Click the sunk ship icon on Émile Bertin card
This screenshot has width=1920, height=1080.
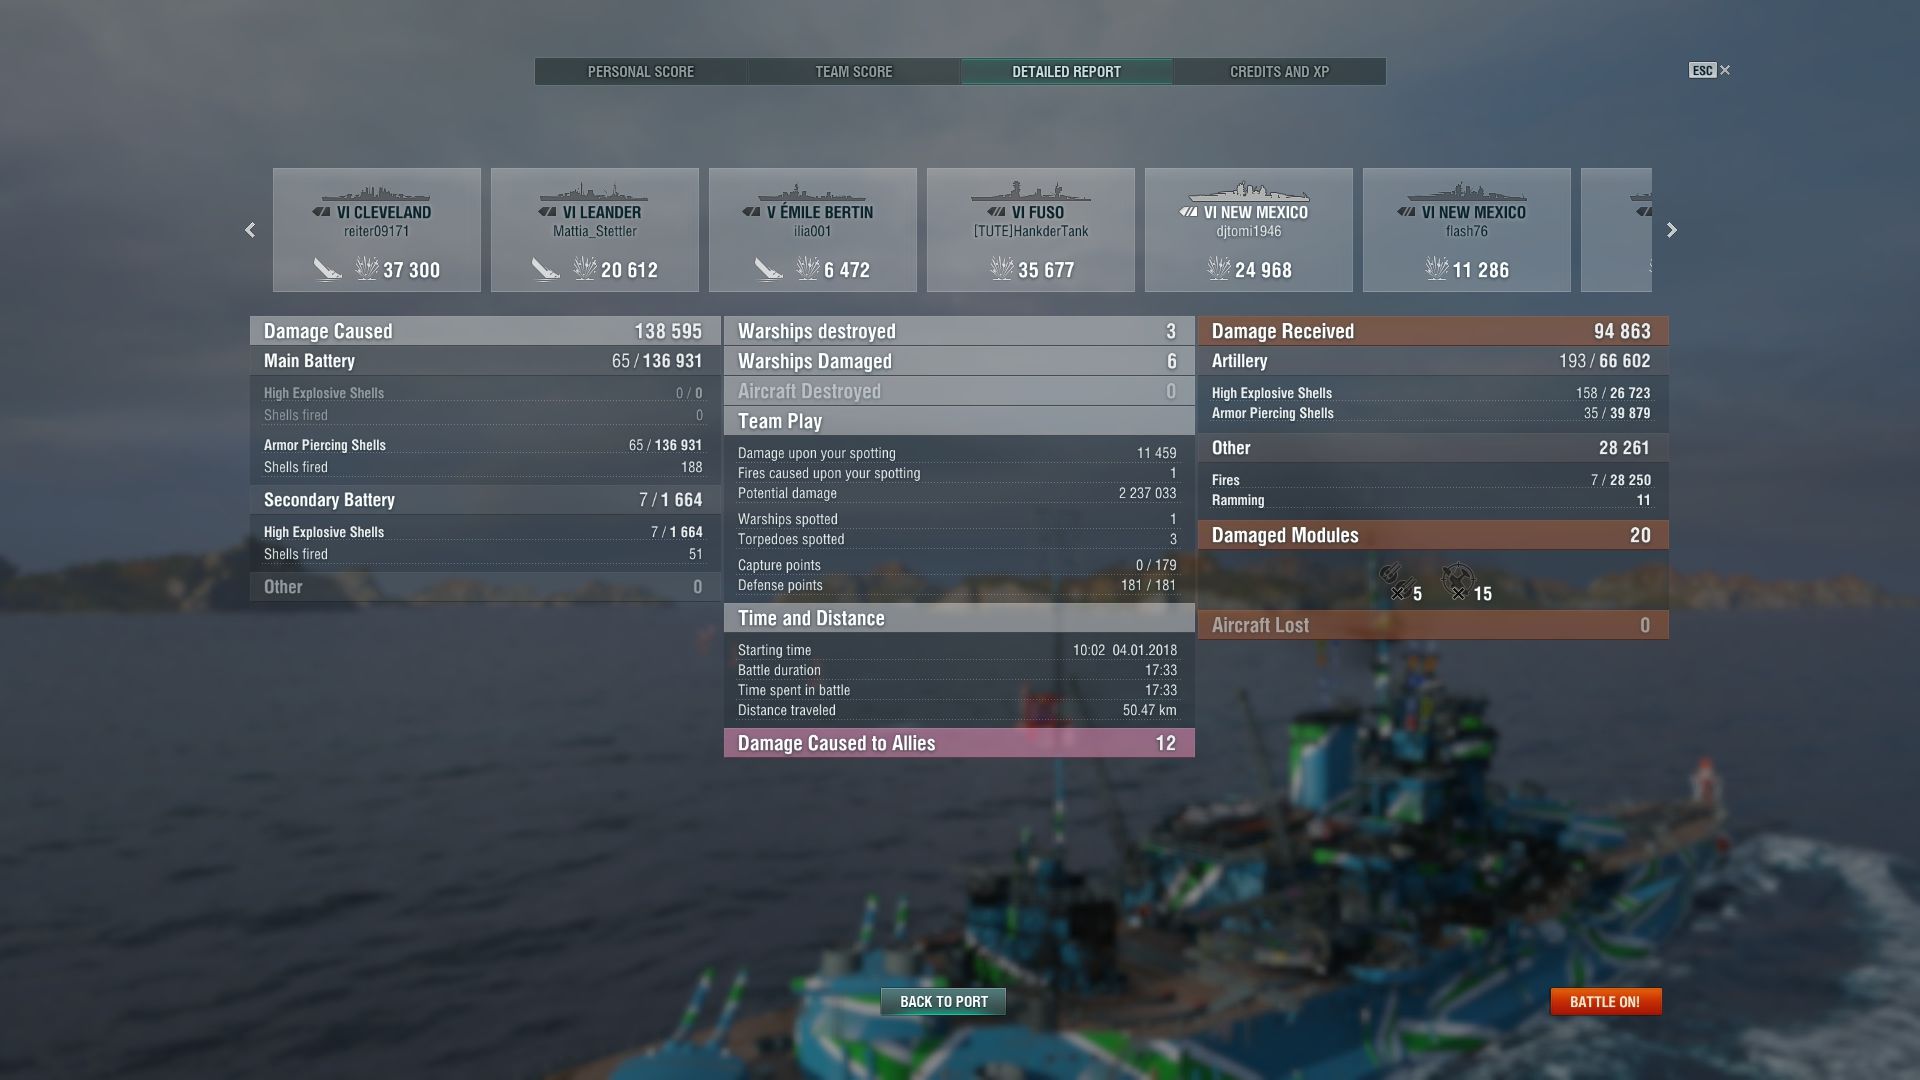[768, 269]
